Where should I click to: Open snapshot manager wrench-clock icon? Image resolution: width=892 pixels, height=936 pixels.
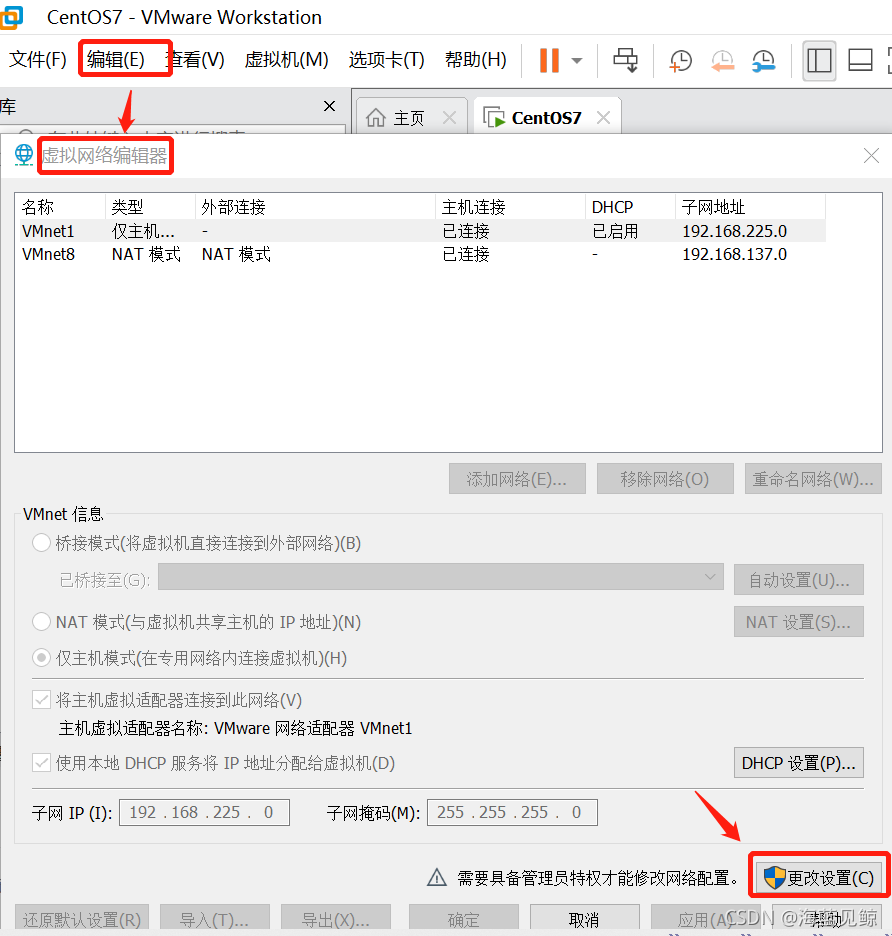(x=764, y=60)
